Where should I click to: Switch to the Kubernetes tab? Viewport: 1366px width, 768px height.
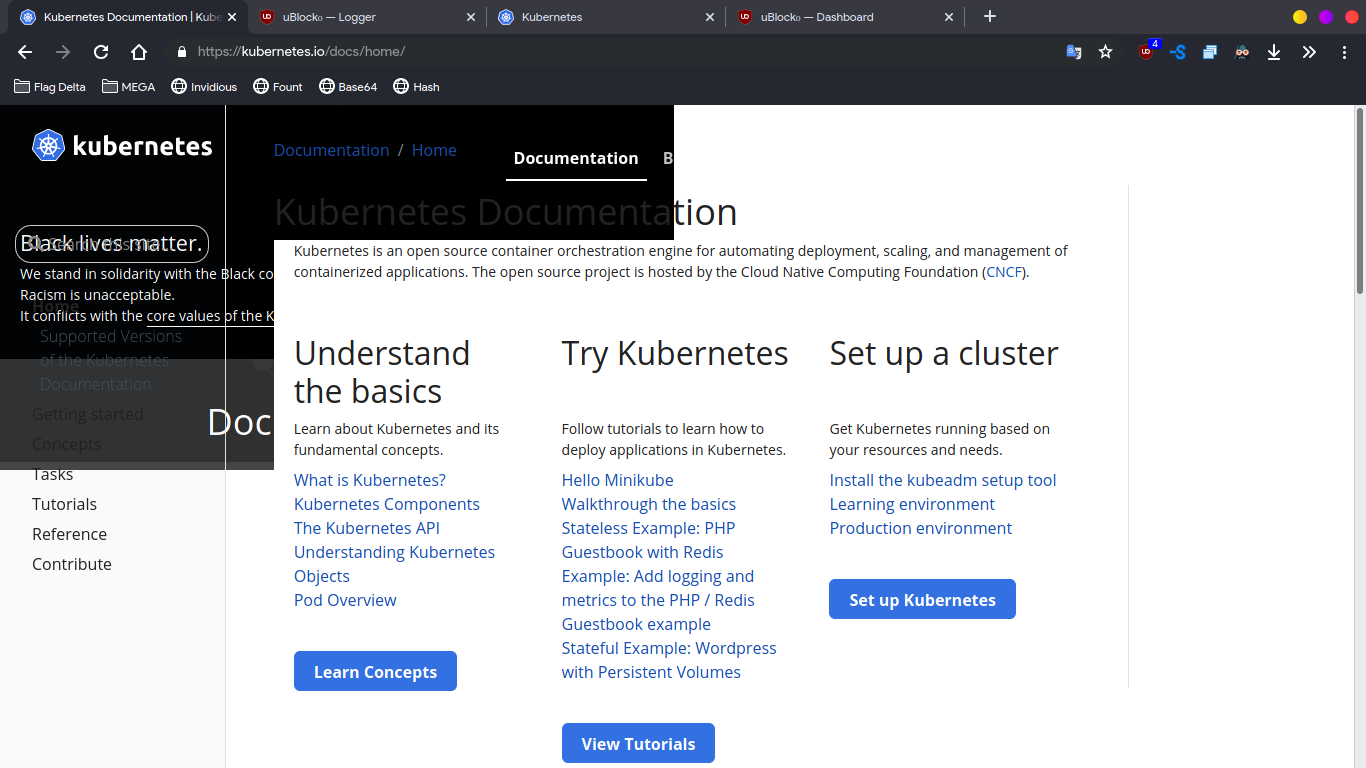click(x=607, y=17)
